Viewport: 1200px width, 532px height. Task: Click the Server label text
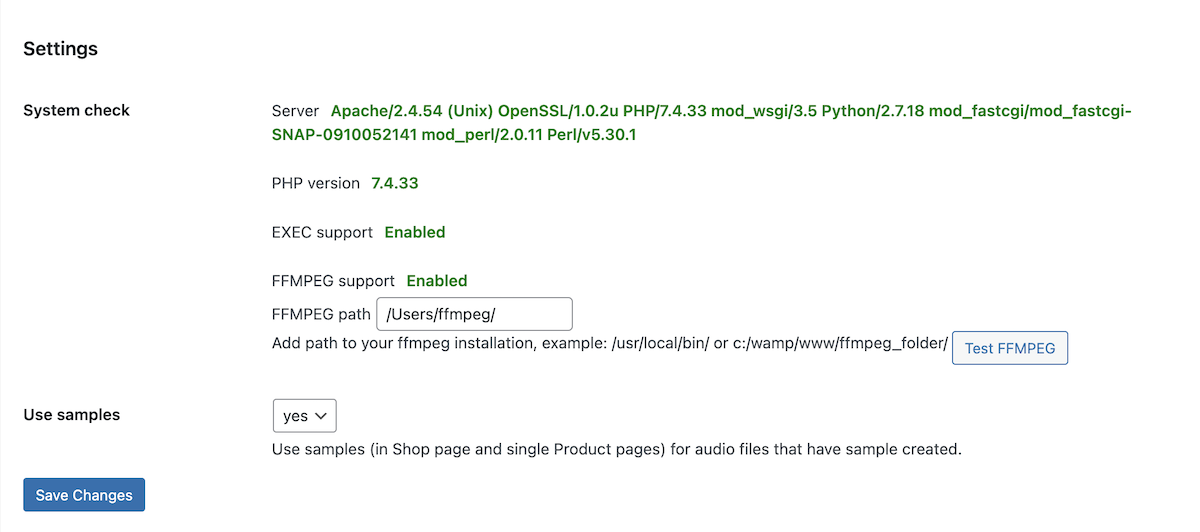(x=295, y=110)
